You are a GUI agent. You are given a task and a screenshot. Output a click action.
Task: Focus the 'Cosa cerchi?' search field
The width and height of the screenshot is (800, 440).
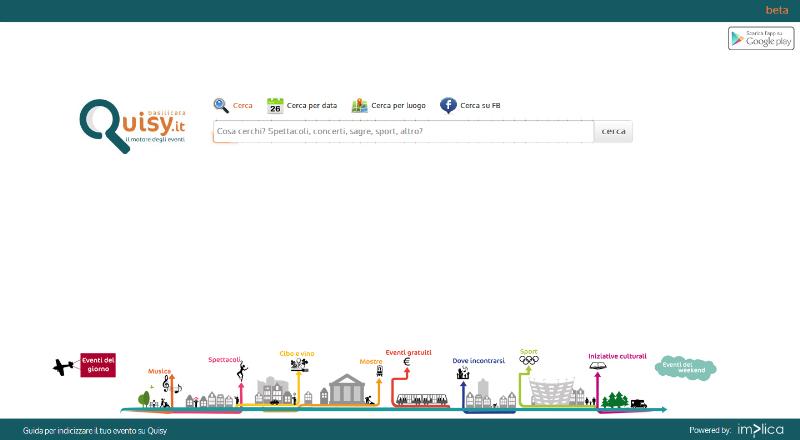tap(403, 131)
